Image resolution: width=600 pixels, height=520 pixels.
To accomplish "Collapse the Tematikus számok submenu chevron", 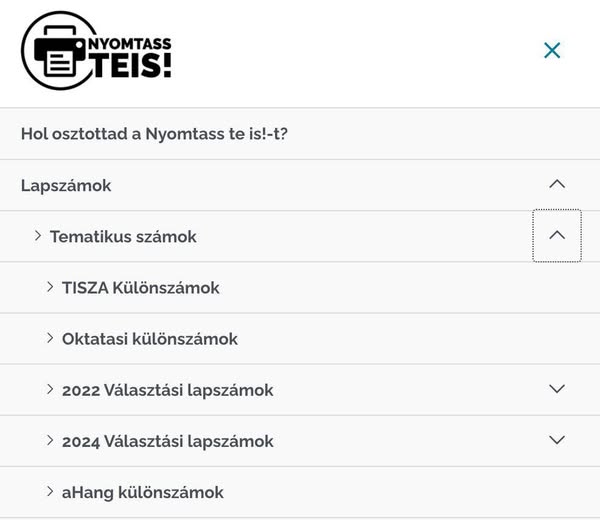I will [557, 236].
